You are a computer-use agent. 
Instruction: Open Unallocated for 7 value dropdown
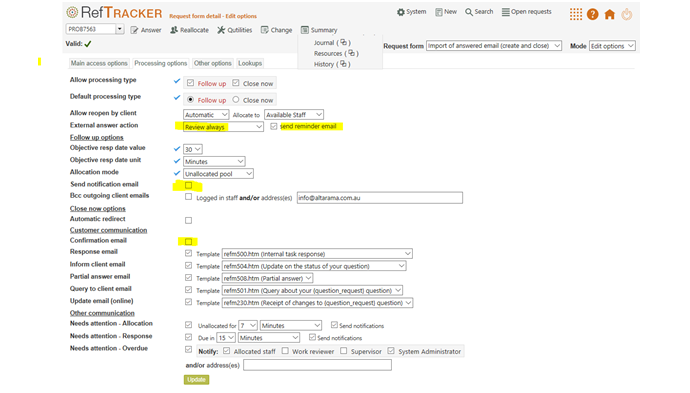(x=248, y=326)
